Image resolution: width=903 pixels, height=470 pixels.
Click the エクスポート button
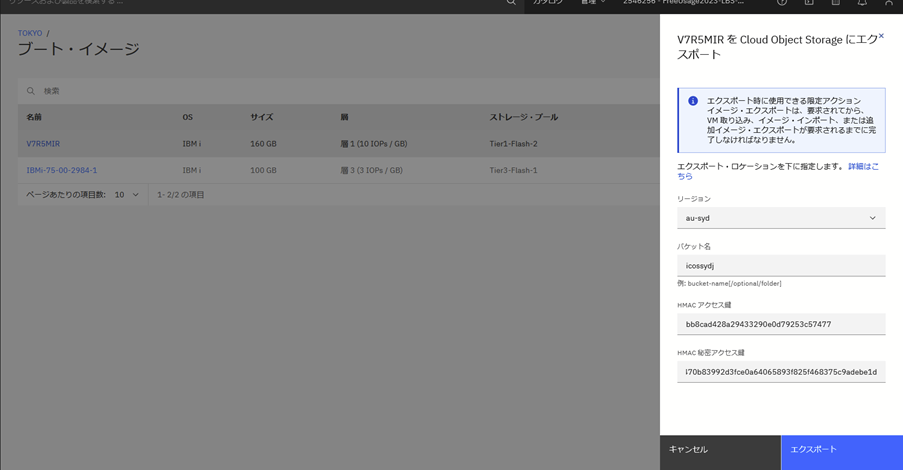842,452
